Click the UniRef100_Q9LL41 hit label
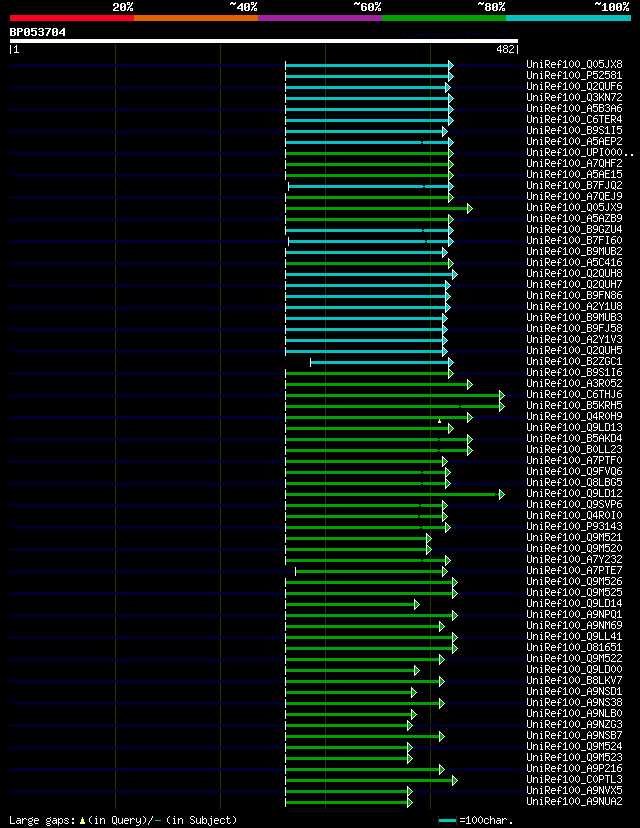The width and height of the screenshot is (640, 828). [x=574, y=637]
